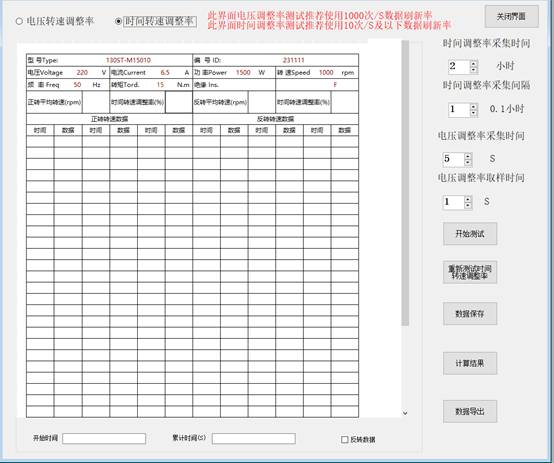Image resolution: width=554 pixels, height=463 pixels.
Task: Click the 计算结果 button
Action: click(x=470, y=363)
